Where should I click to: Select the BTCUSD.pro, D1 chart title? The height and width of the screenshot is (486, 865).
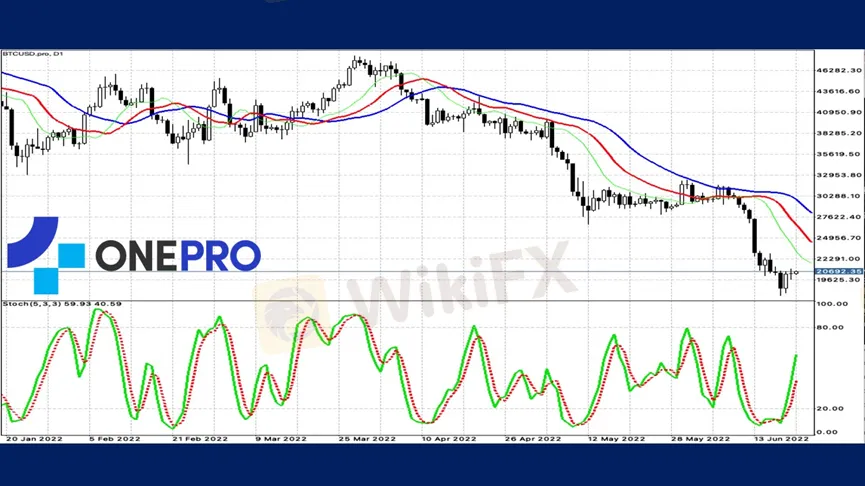coord(31,53)
